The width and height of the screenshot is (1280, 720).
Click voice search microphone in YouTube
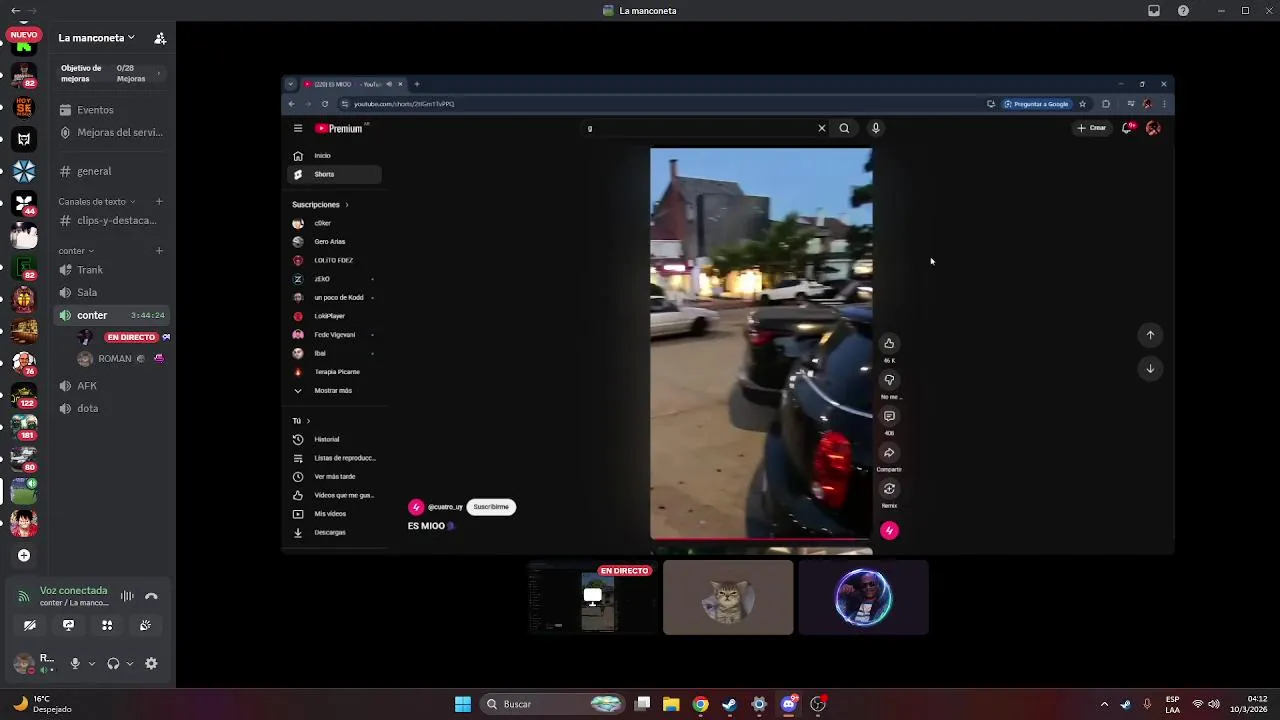click(875, 128)
